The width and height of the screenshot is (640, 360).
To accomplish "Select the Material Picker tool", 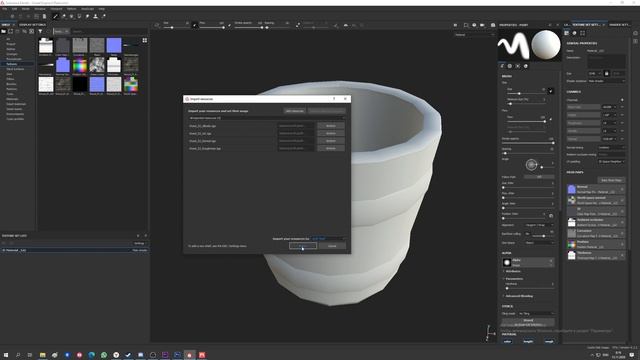I will 104,16.
